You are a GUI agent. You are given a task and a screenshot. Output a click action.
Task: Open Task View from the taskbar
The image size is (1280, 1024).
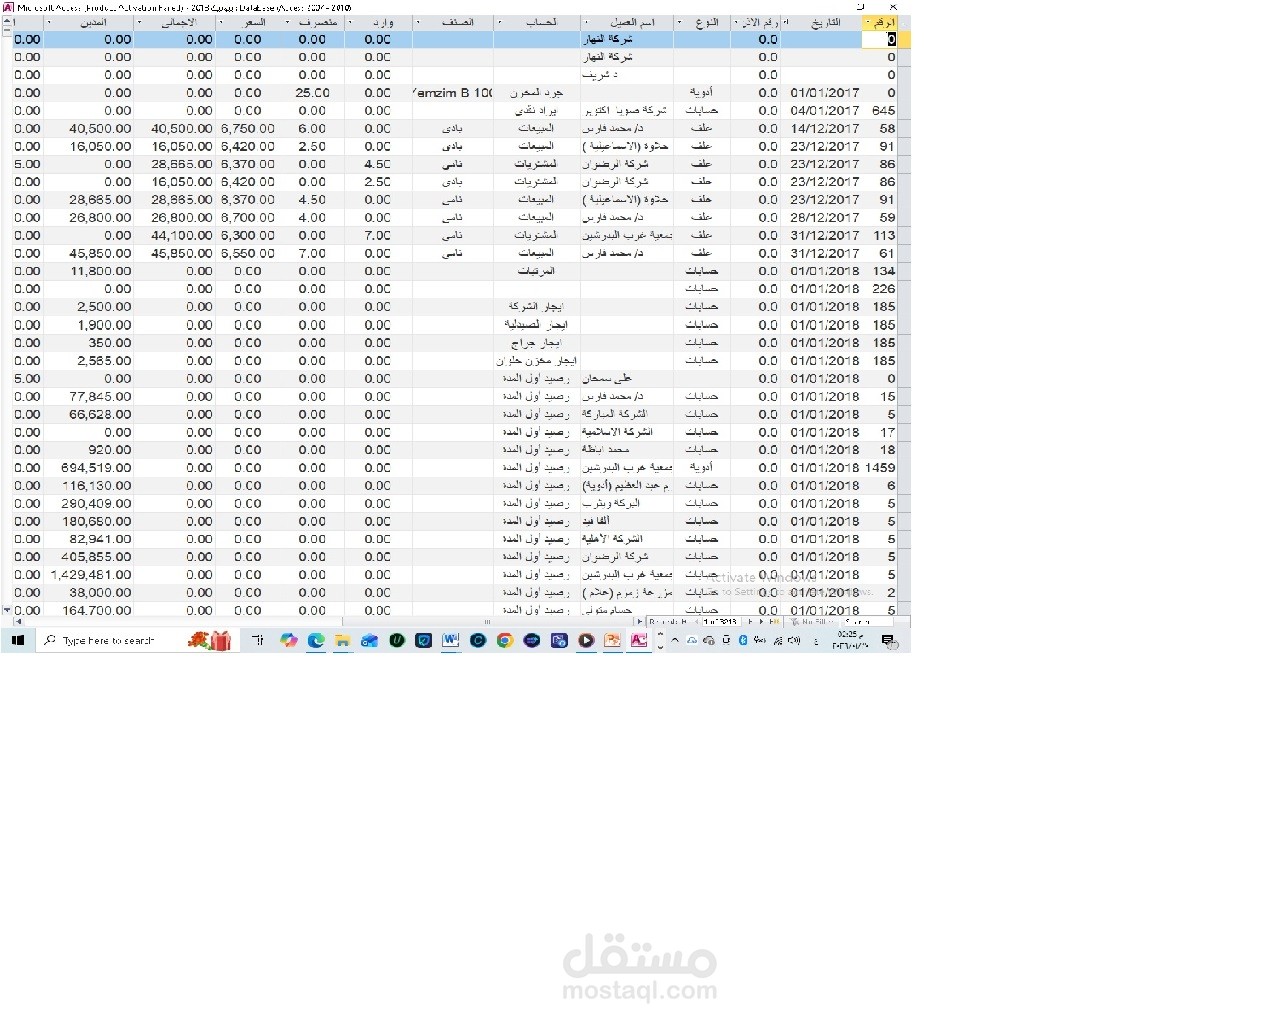[257, 640]
